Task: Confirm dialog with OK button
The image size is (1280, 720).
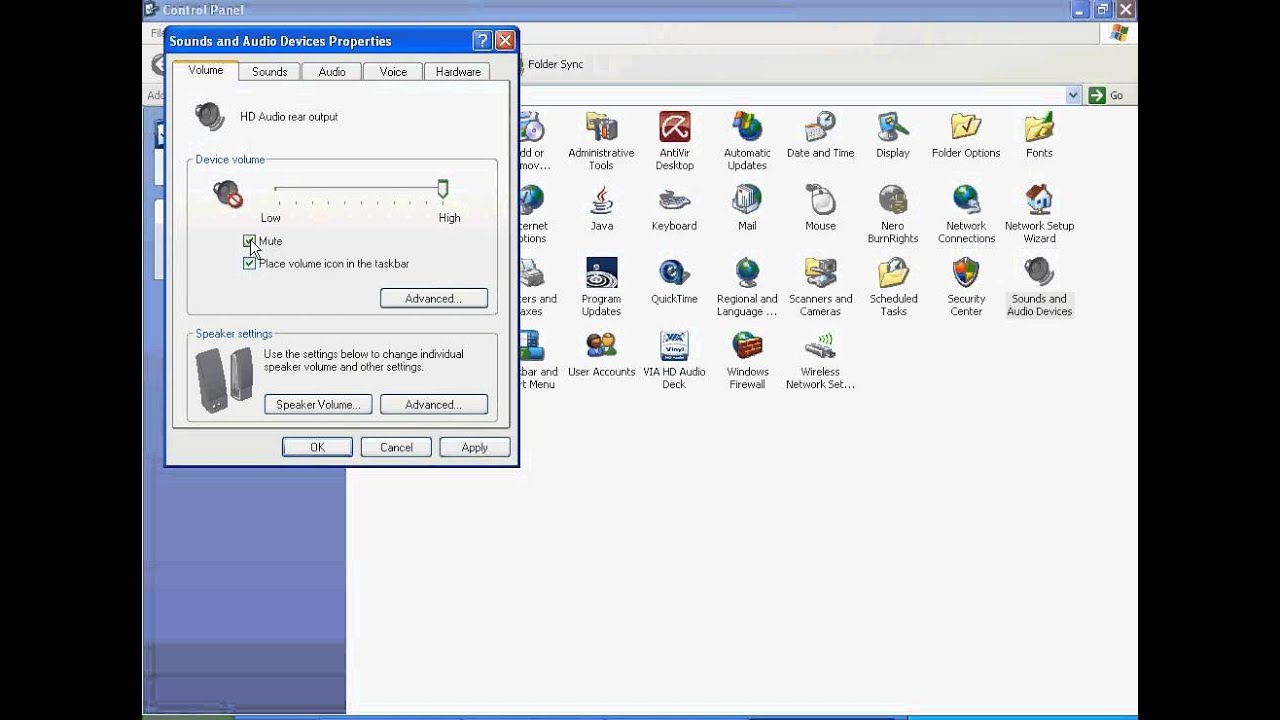Action: [317, 447]
